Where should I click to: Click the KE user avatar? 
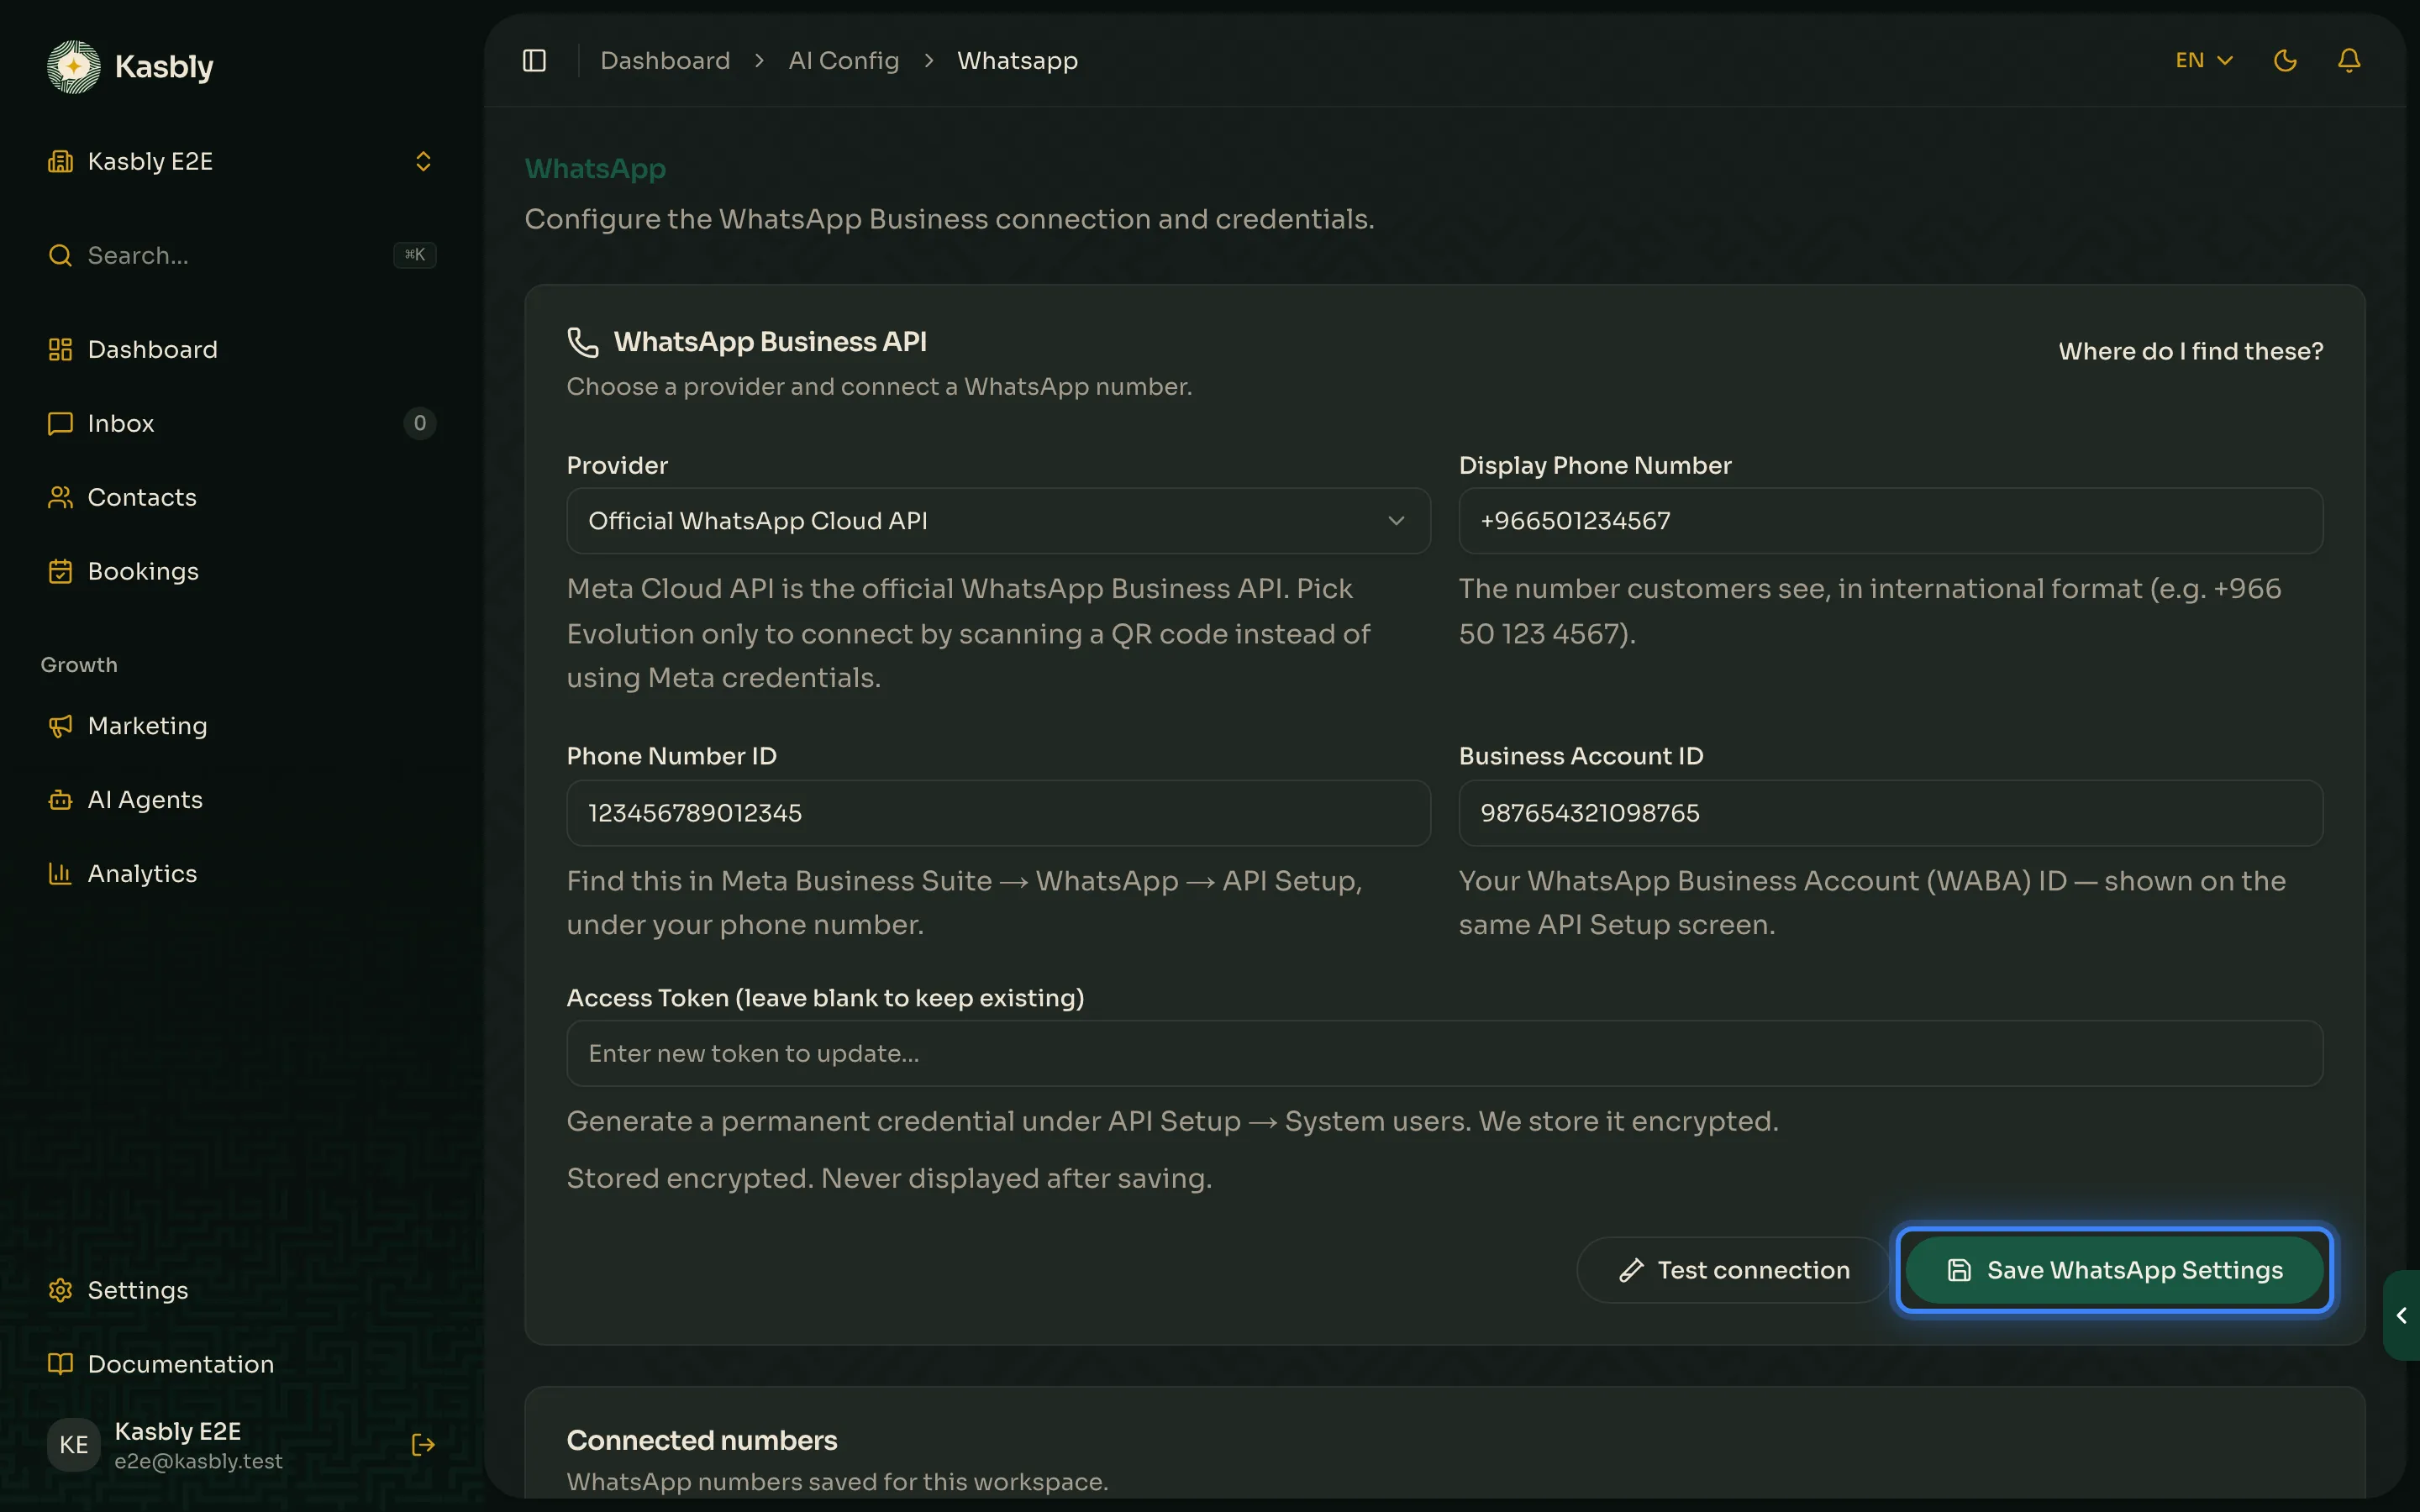pos(74,1445)
